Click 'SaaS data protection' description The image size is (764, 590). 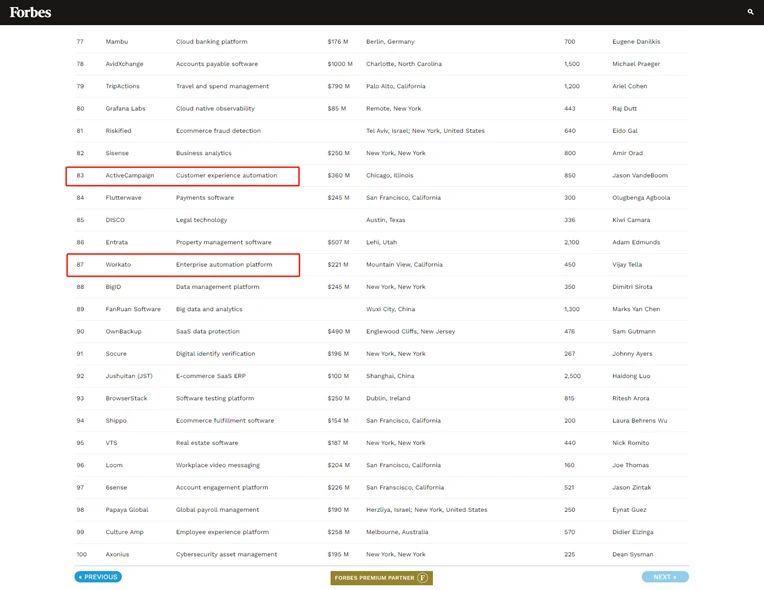pyautogui.click(x=208, y=331)
